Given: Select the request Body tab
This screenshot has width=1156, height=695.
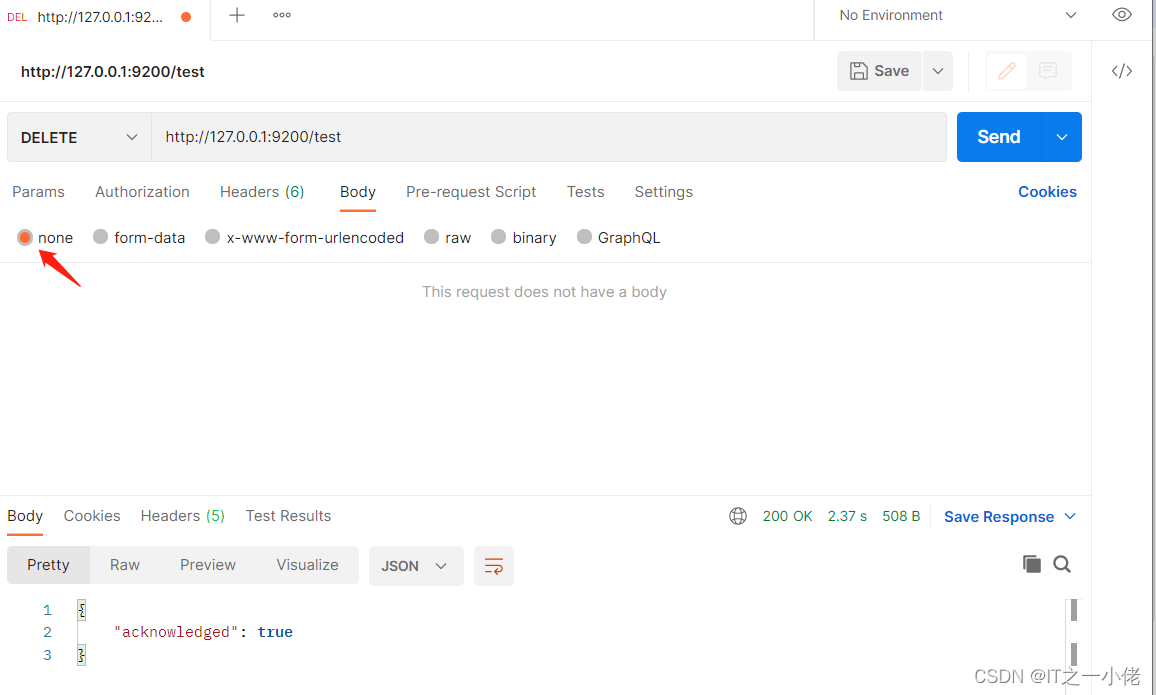Looking at the screenshot, I should [x=358, y=192].
